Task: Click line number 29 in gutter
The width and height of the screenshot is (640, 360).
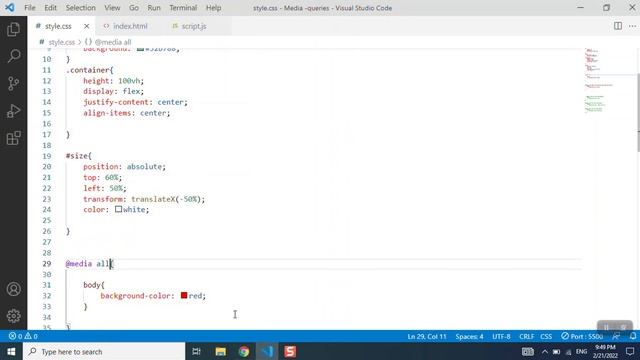Action: [x=47, y=264]
